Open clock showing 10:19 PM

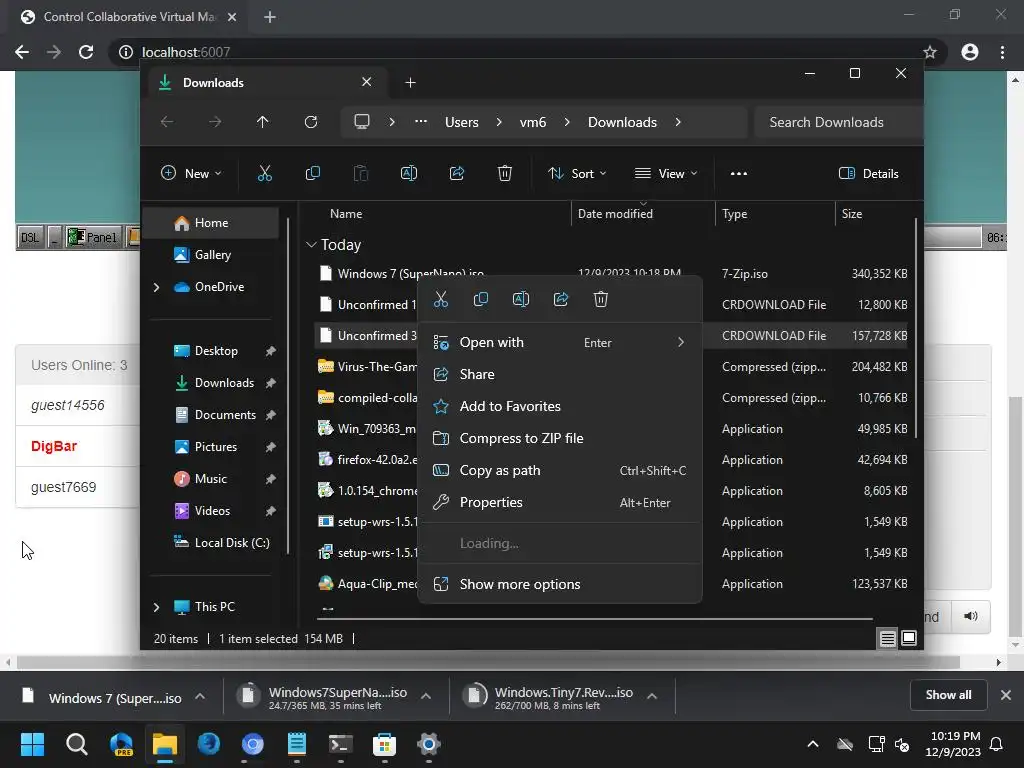953,744
